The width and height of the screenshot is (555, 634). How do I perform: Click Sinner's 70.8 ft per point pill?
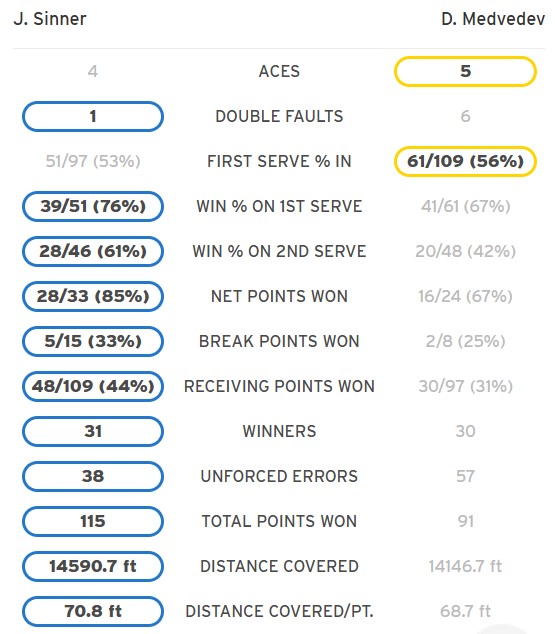point(93,611)
